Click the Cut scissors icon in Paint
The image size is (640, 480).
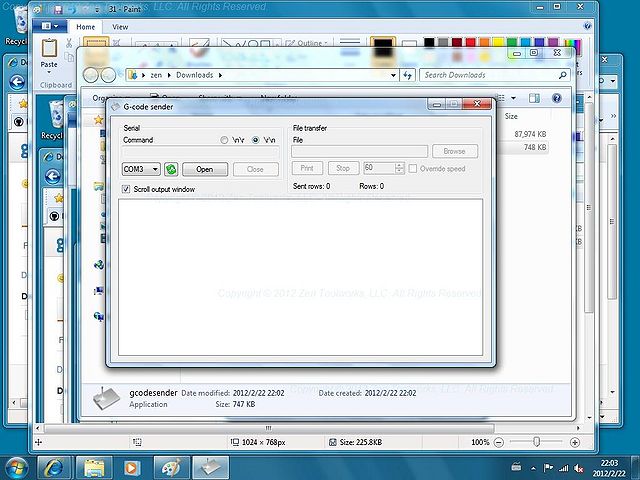[69, 42]
